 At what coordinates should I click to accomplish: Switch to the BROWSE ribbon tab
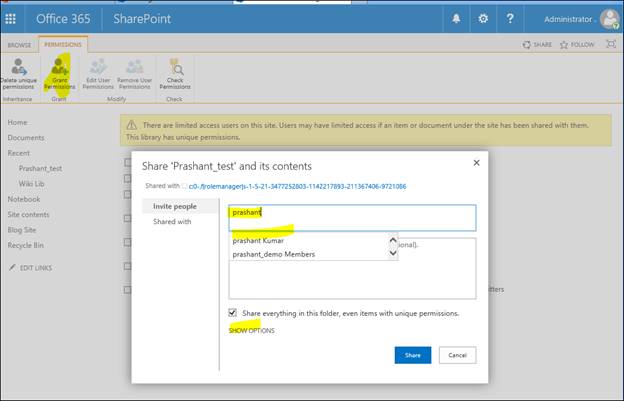pos(19,45)
